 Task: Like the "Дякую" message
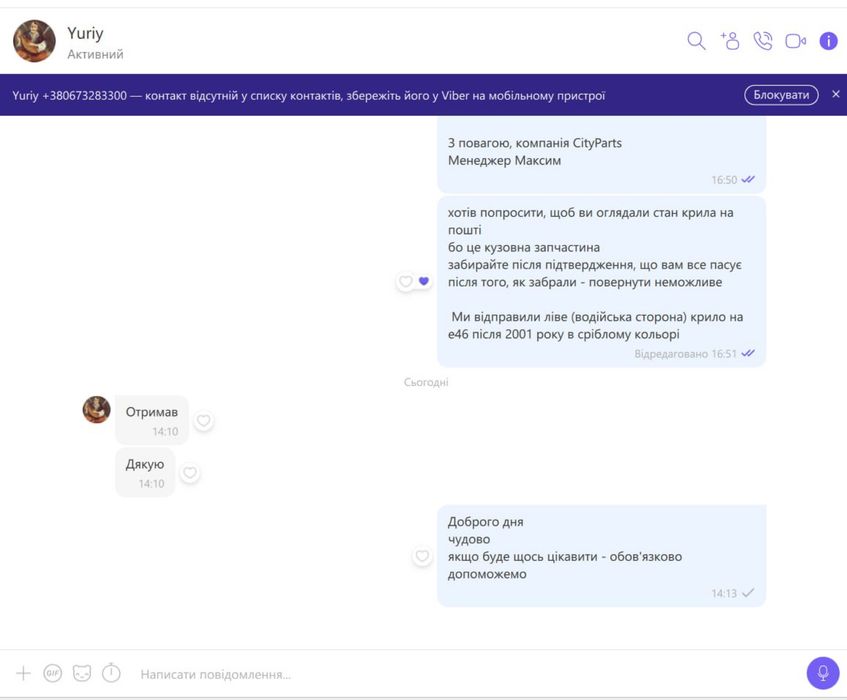click(x=190, y=473)
